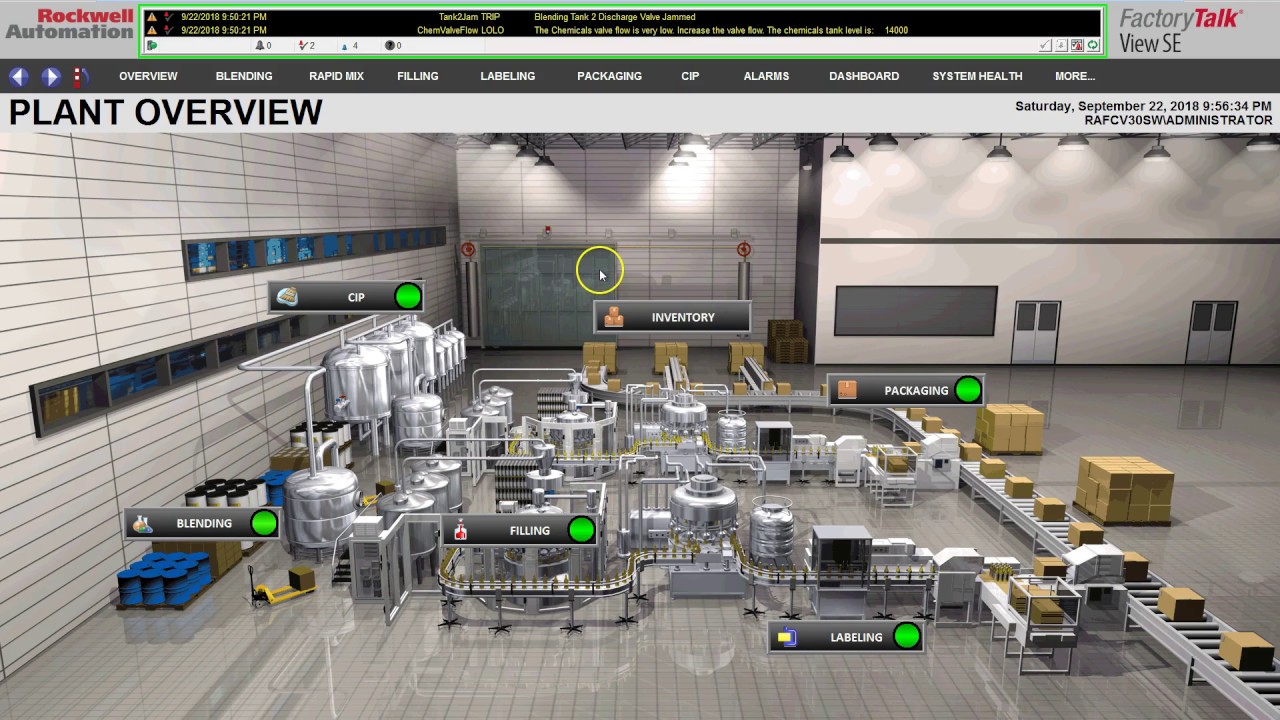Open the OVERVIEW screen
Viewport: 1280px width, 720px height.
tap(148, 76)
